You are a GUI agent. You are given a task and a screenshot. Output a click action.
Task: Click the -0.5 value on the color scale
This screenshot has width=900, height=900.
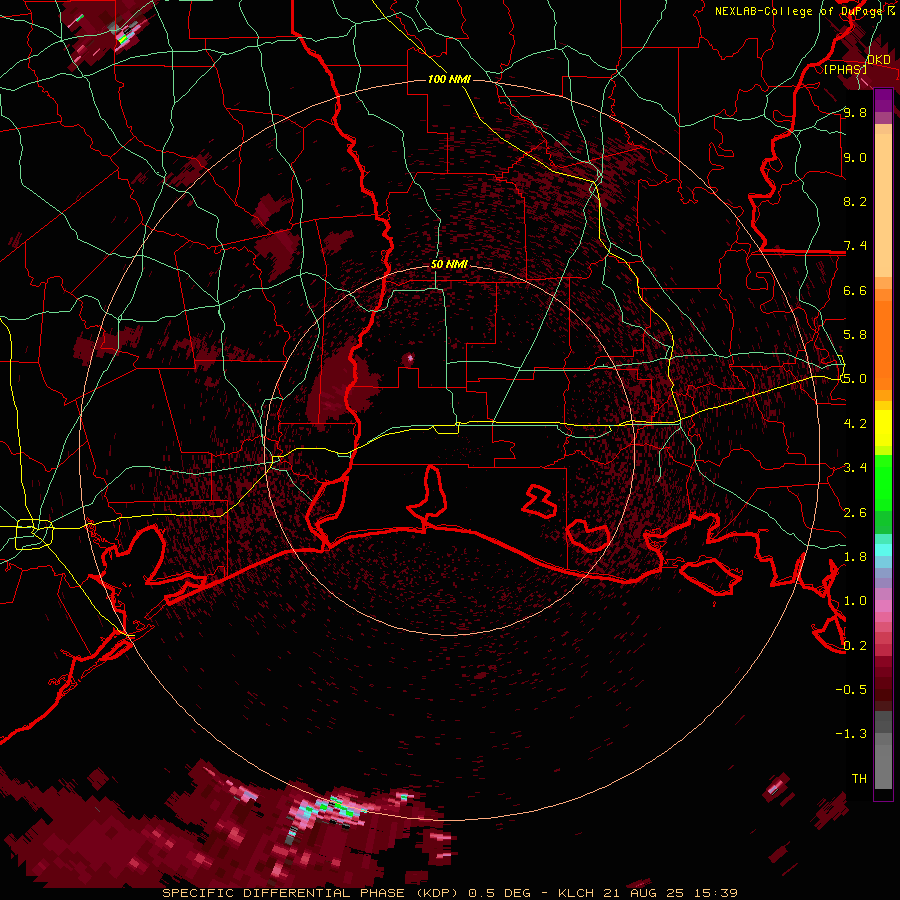(851, 689)
